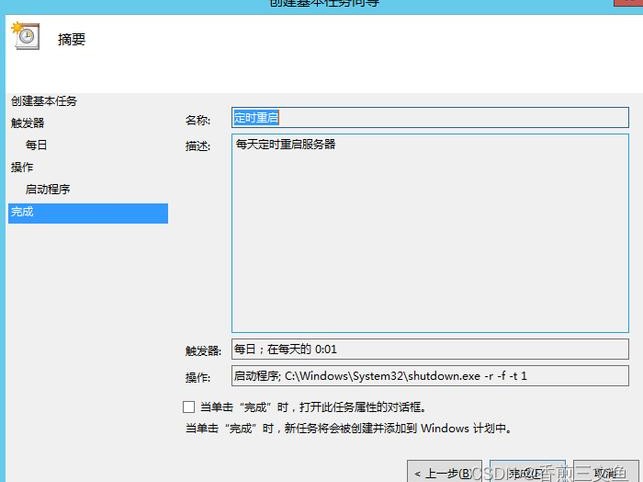
Task: Click the 取消 button
Action: tap(606, 473)
